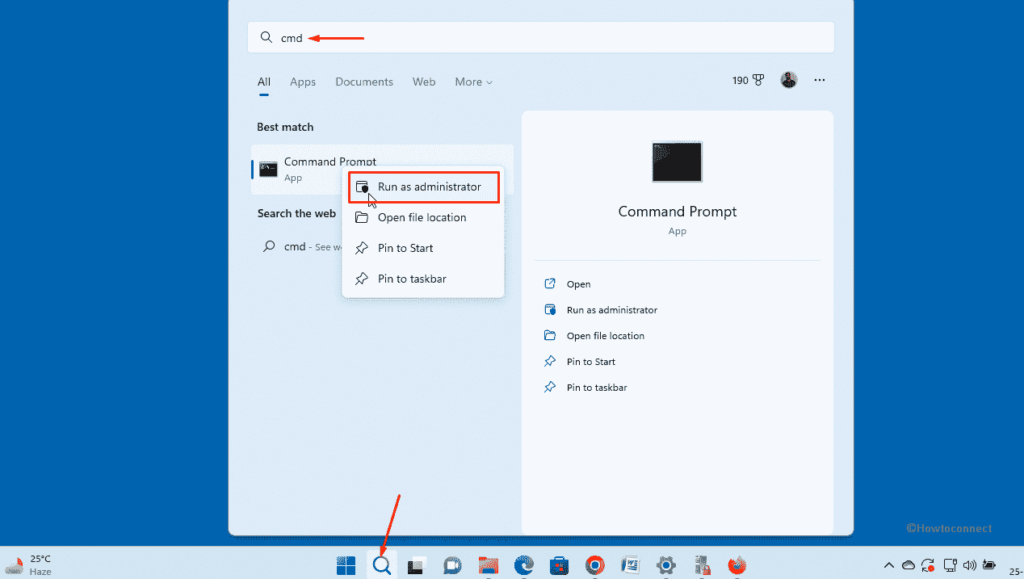Launch Firefox from the taskbar
Viewport: 1024px width, 579px height.
pos(737,565)
